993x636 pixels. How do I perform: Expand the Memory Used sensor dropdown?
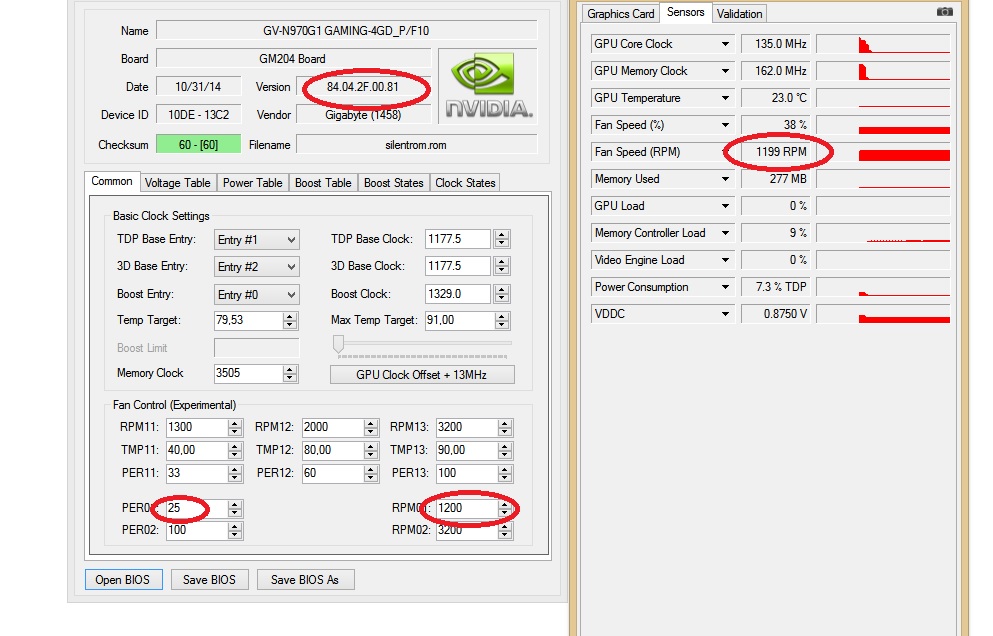click(725, 179)
